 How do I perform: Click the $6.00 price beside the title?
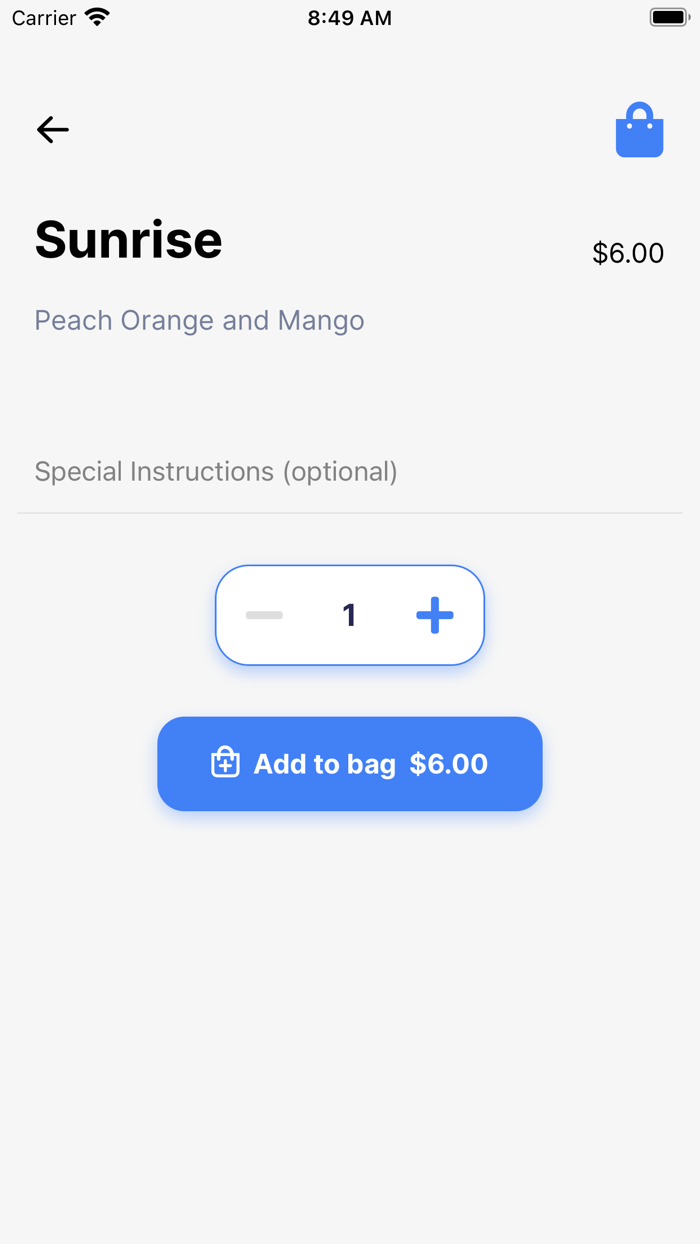click(x=628, y=253)
